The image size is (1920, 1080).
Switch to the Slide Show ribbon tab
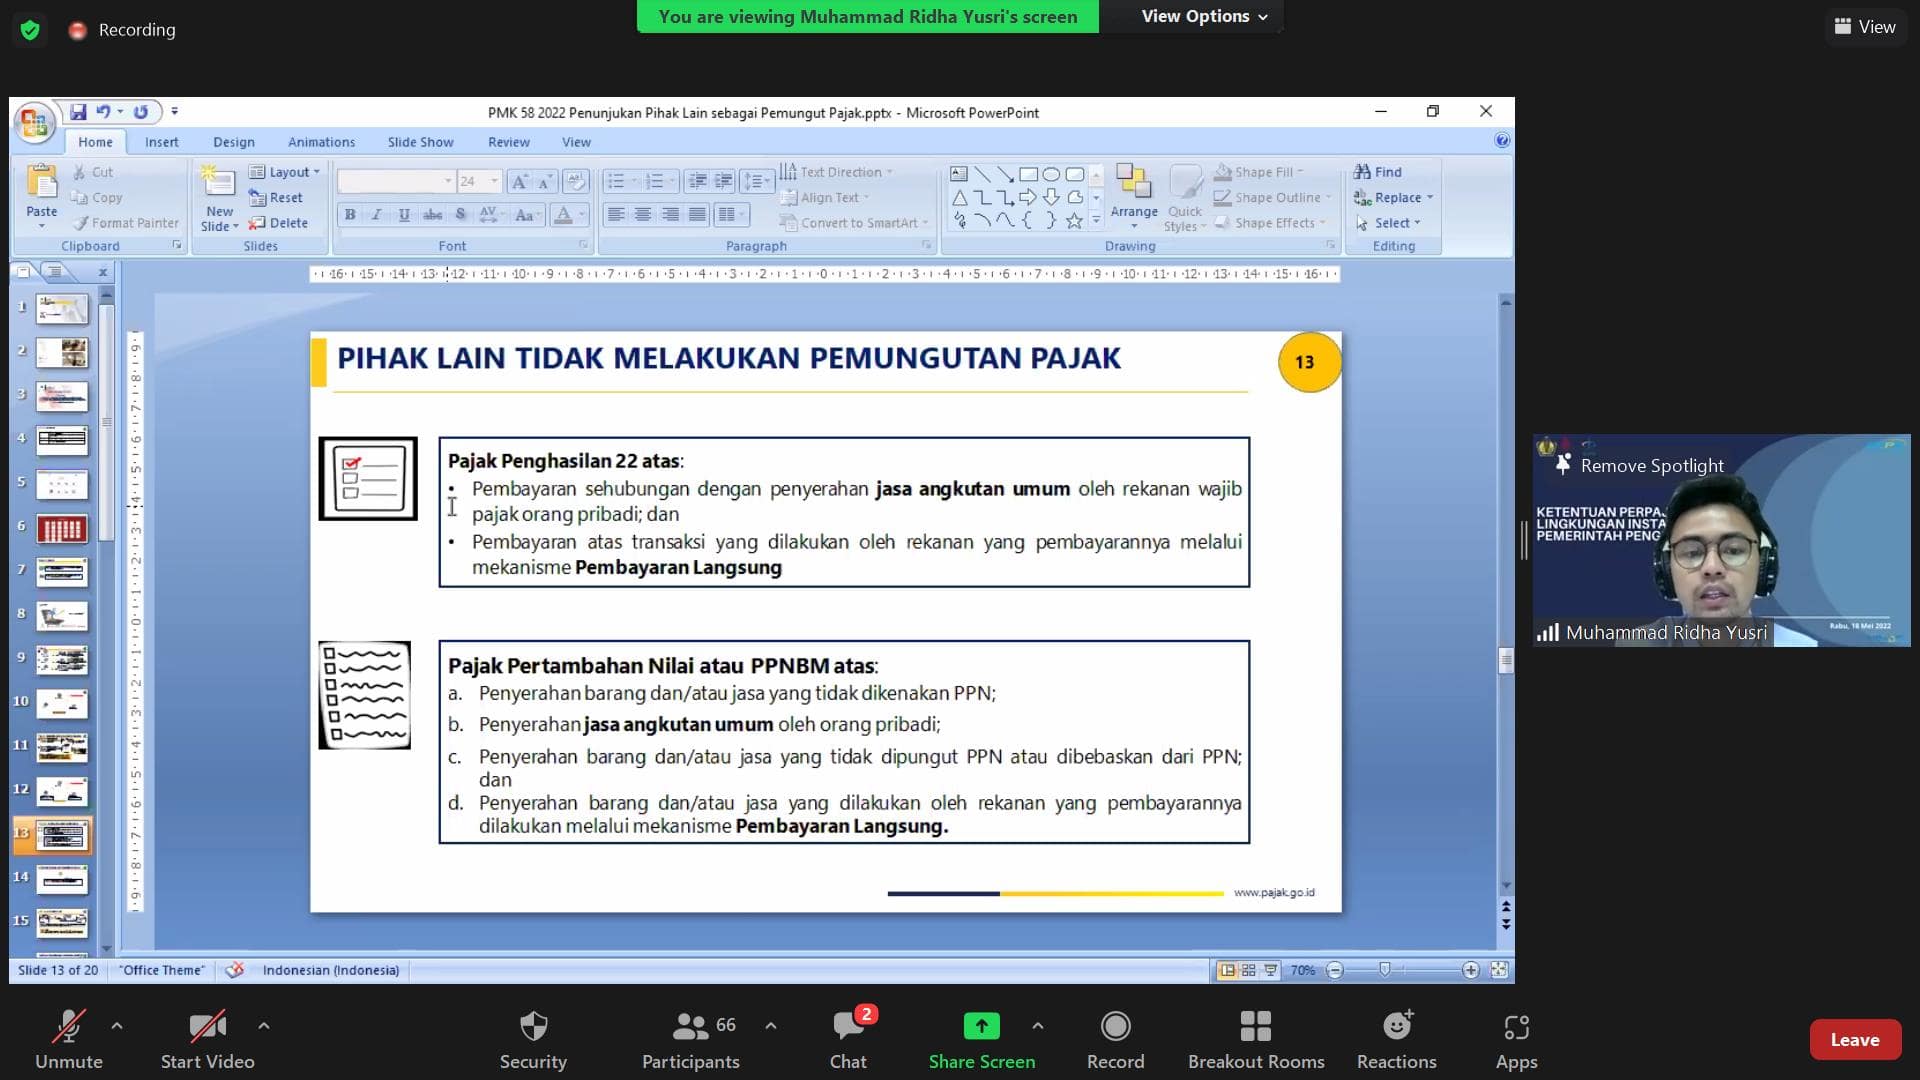(x=420, y=142)
